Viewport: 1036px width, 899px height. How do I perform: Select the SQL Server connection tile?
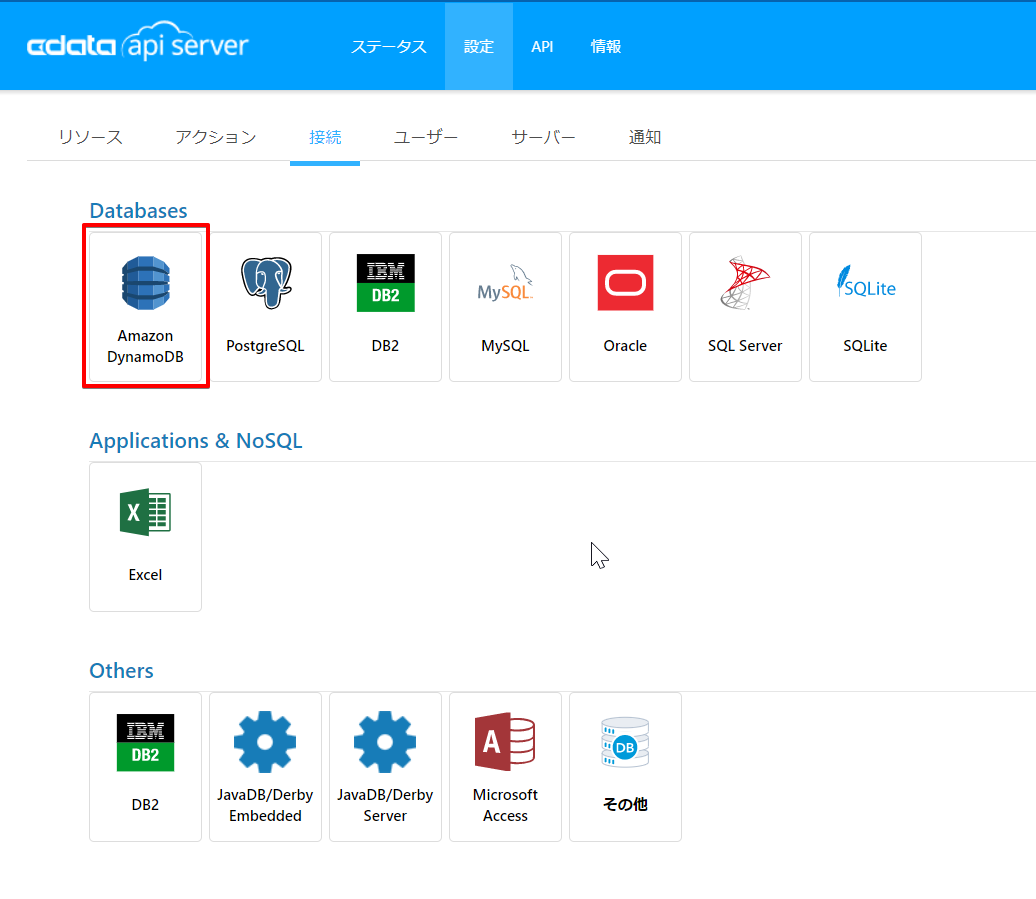tap(745, 306)
